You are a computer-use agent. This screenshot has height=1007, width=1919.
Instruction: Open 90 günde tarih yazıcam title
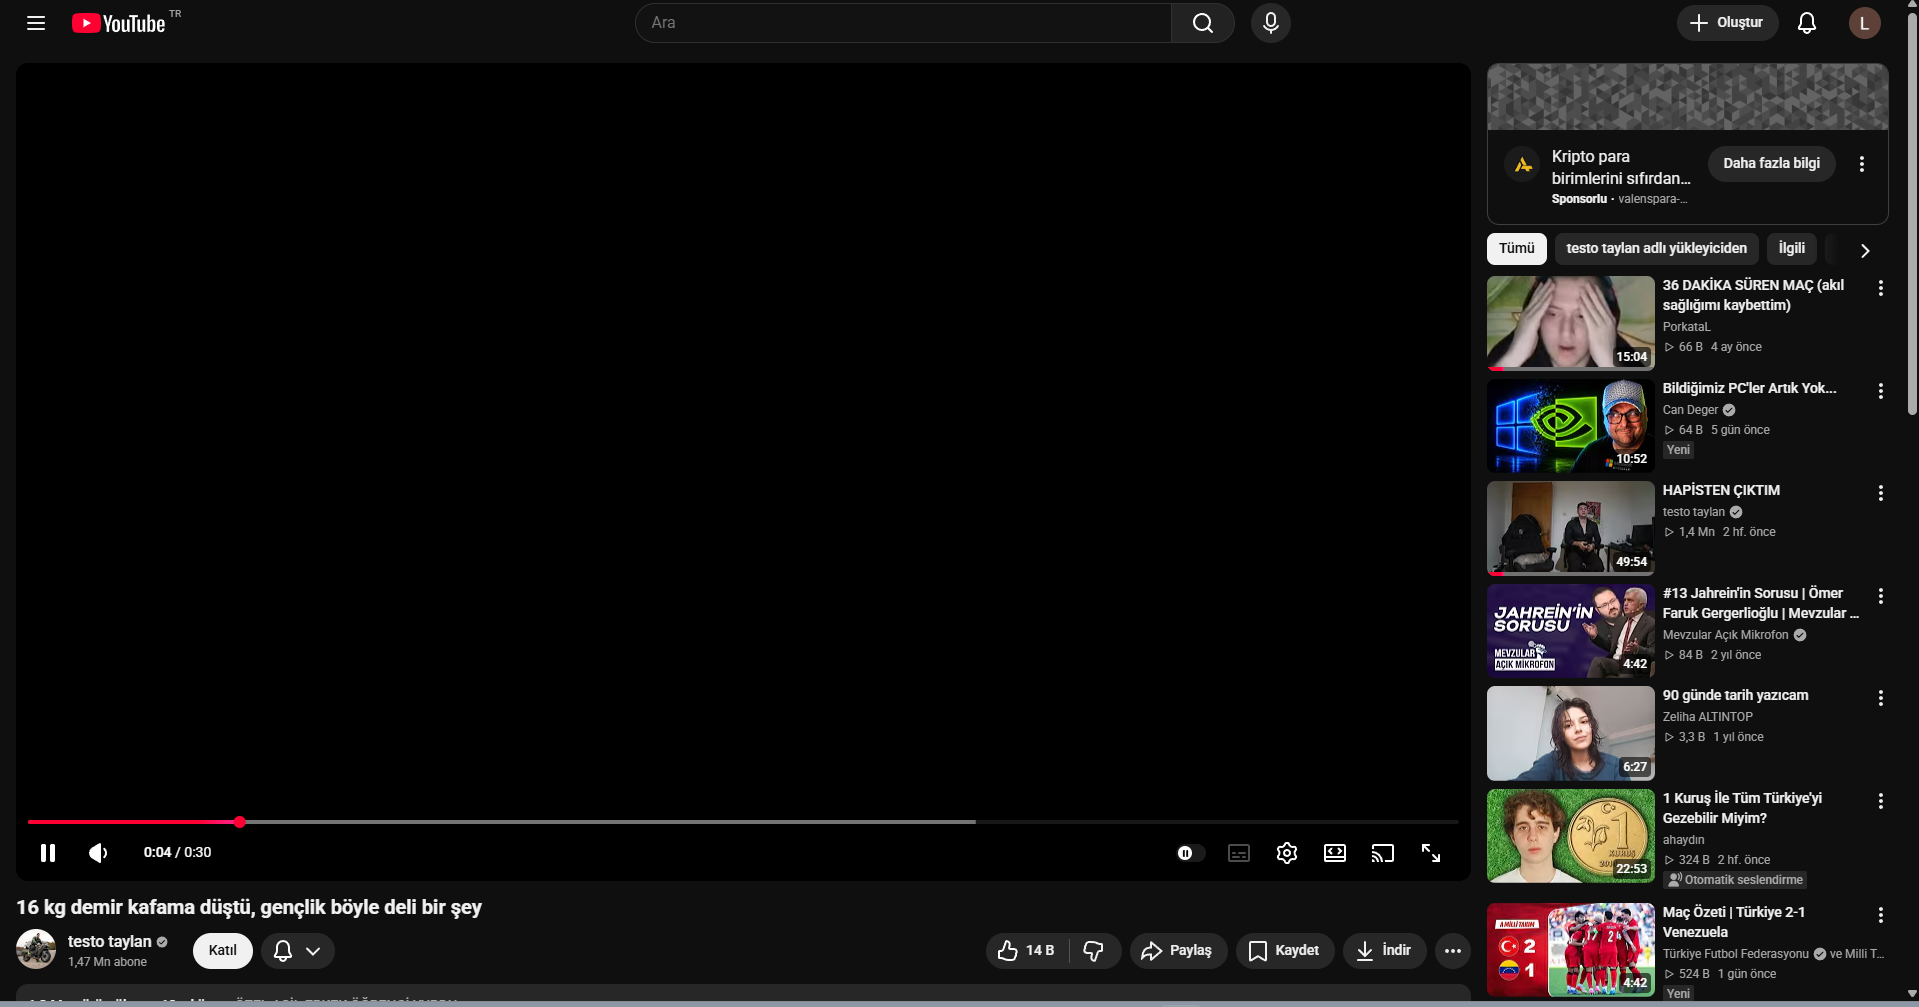coord(1735,696)
